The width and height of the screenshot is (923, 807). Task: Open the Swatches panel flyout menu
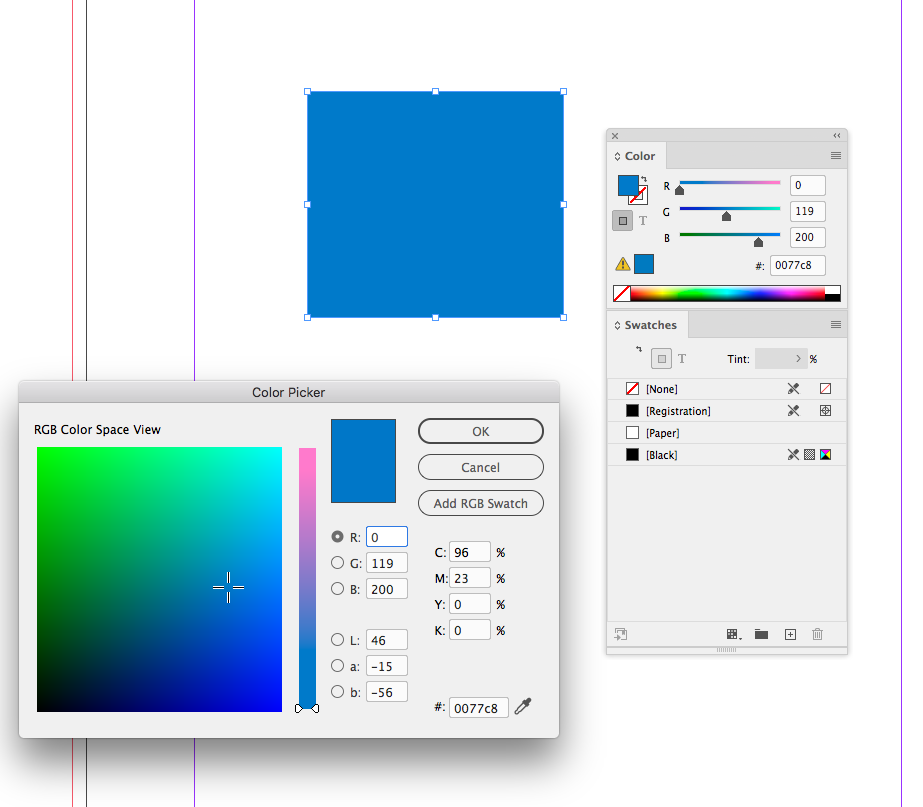pos(836,325)
